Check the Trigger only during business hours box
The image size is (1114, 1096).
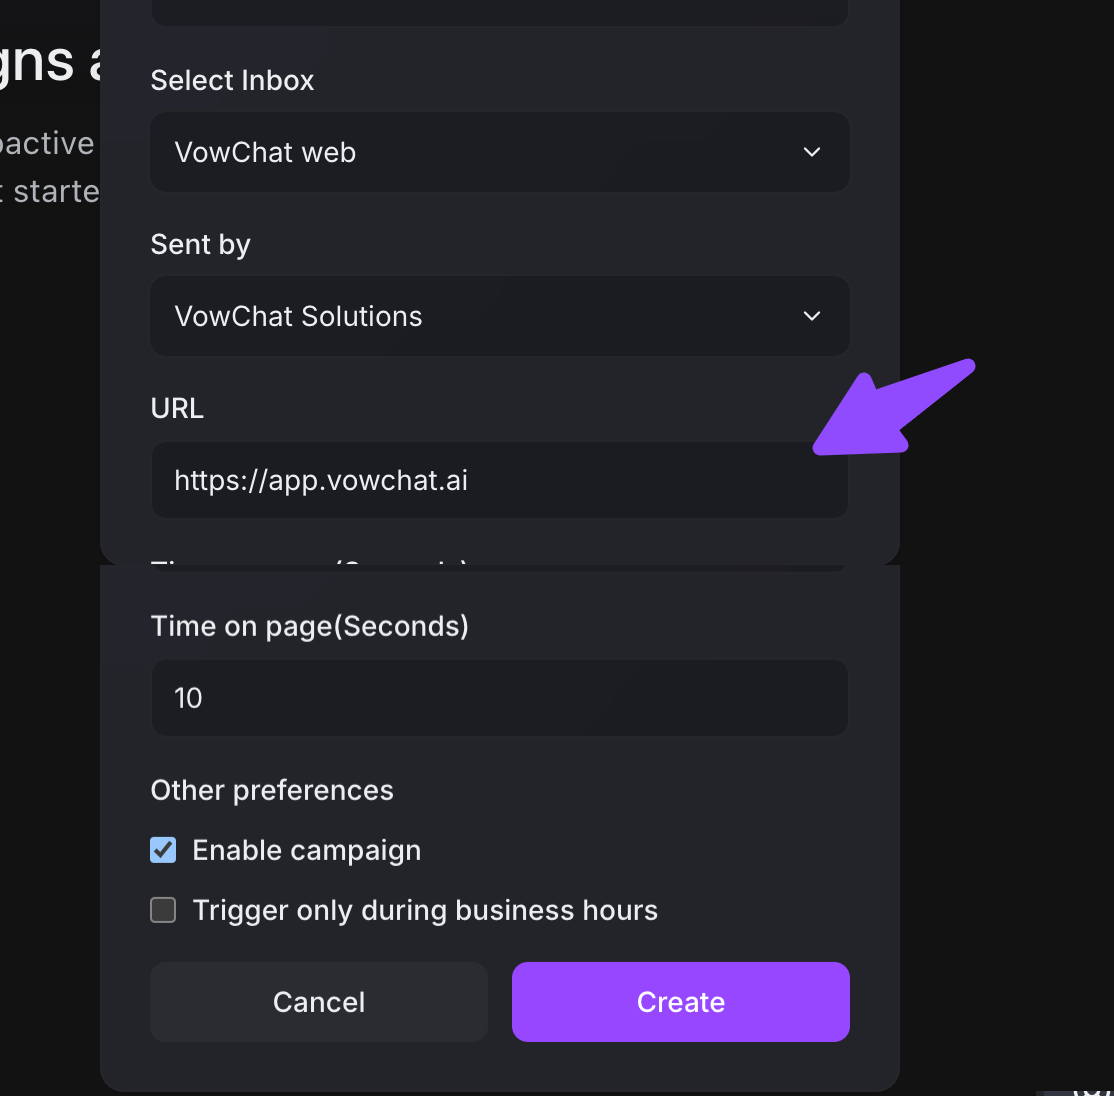click(163, 910)
